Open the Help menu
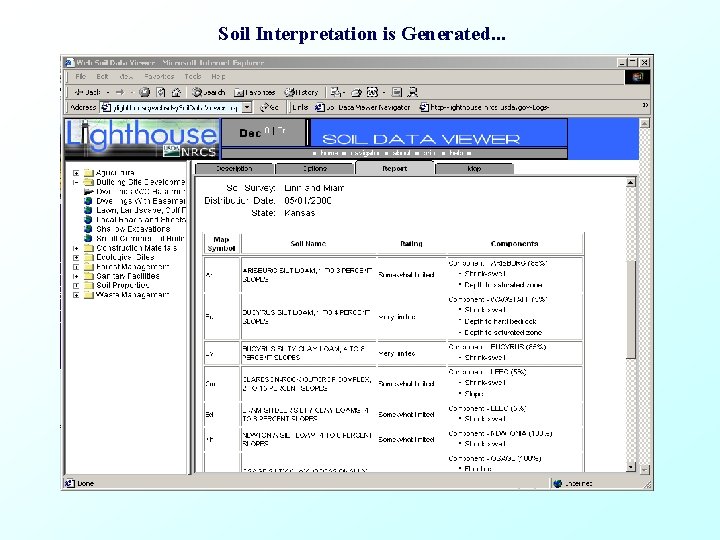The image size is (720, 540). (x=218, y=77)
